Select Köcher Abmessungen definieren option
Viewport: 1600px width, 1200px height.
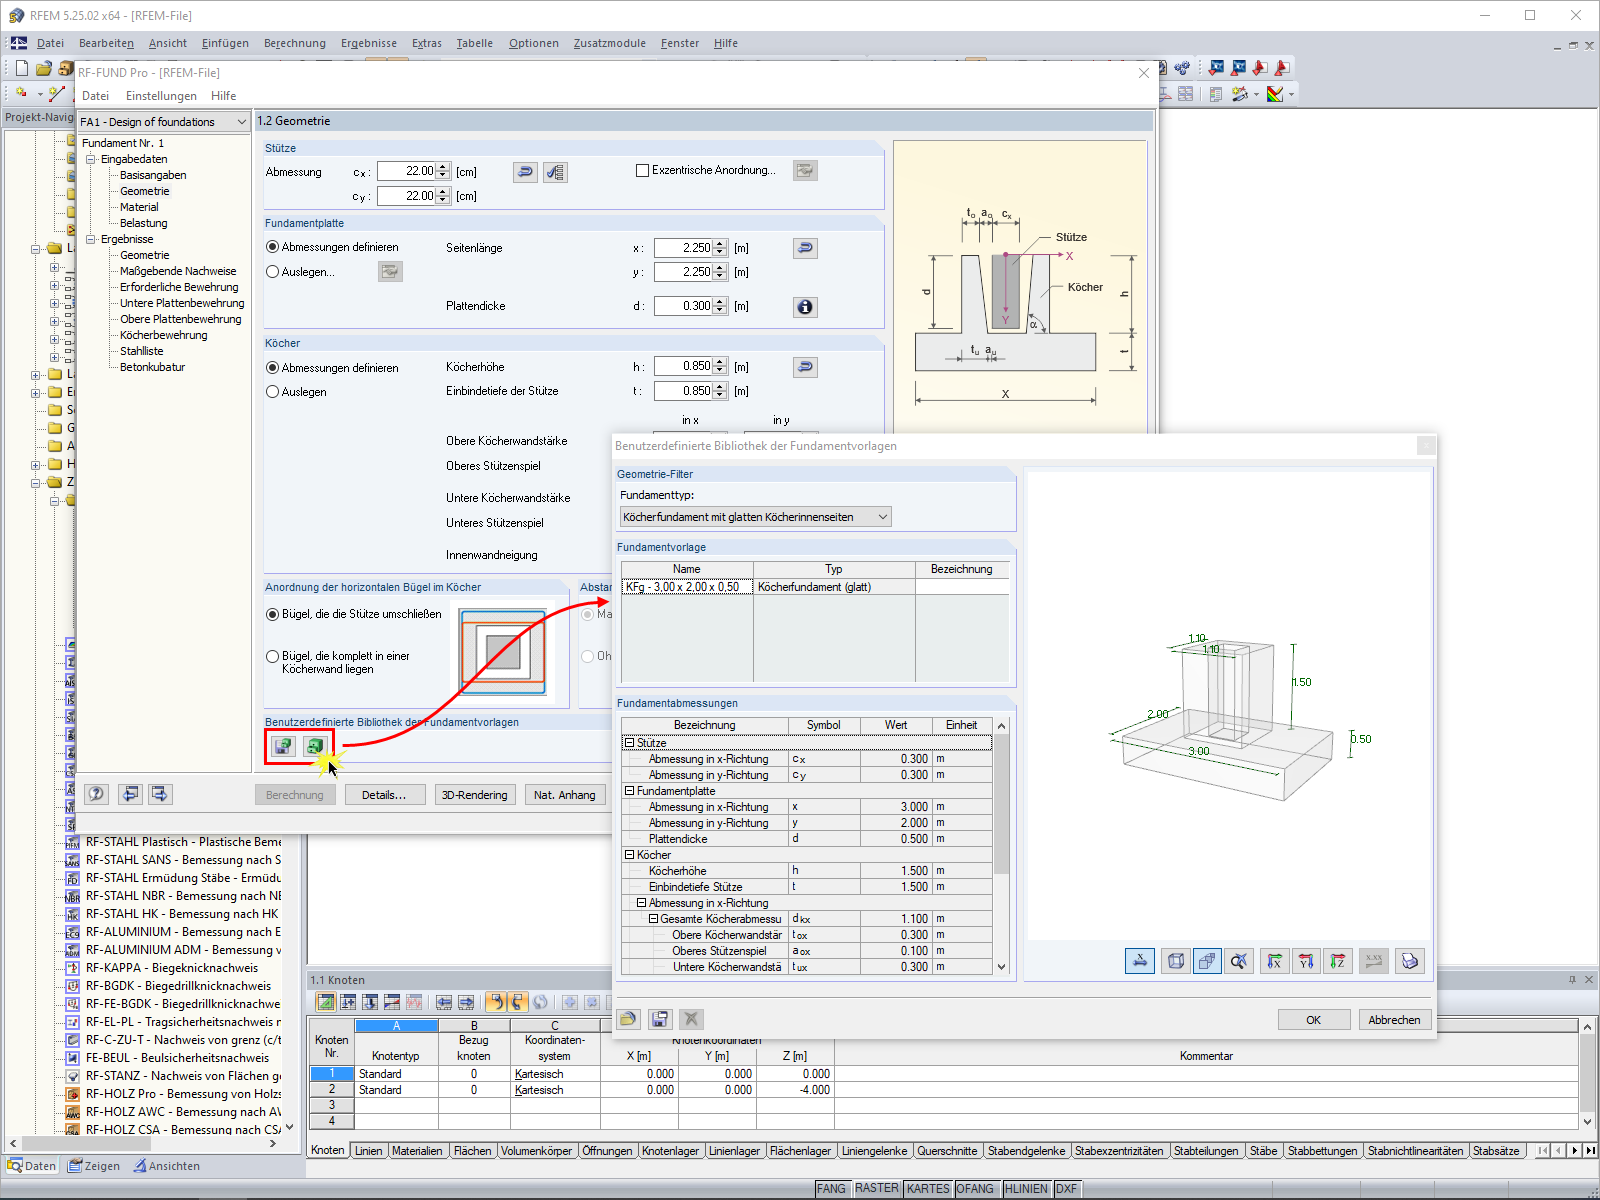(x=273, y=368)
